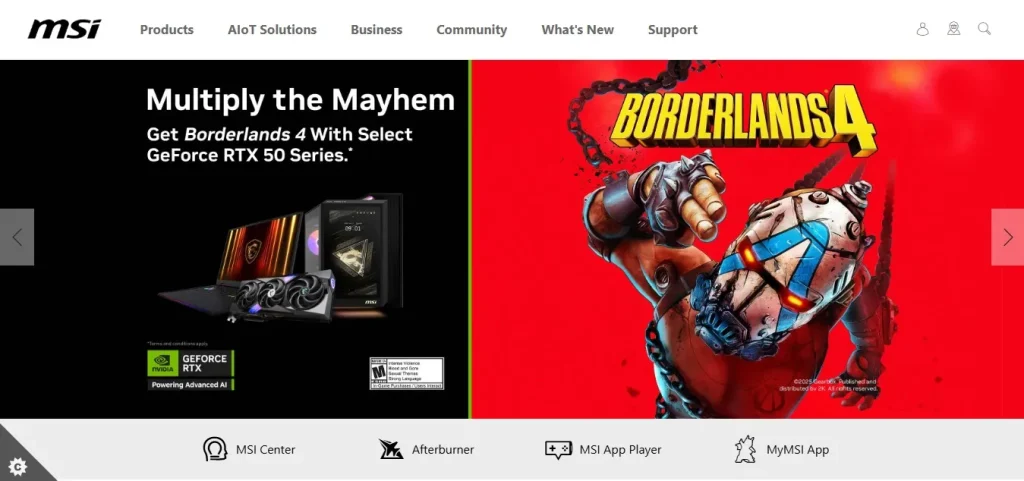The height and width of the screenshot is (481, 1024).
Task: Open the Support menu
Action: coord(673,29)
